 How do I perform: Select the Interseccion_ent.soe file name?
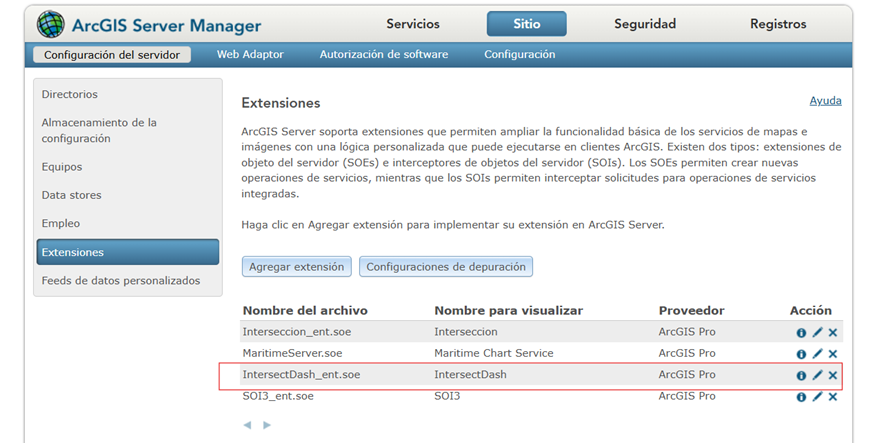pyautogui.click(x=297, y=332)
